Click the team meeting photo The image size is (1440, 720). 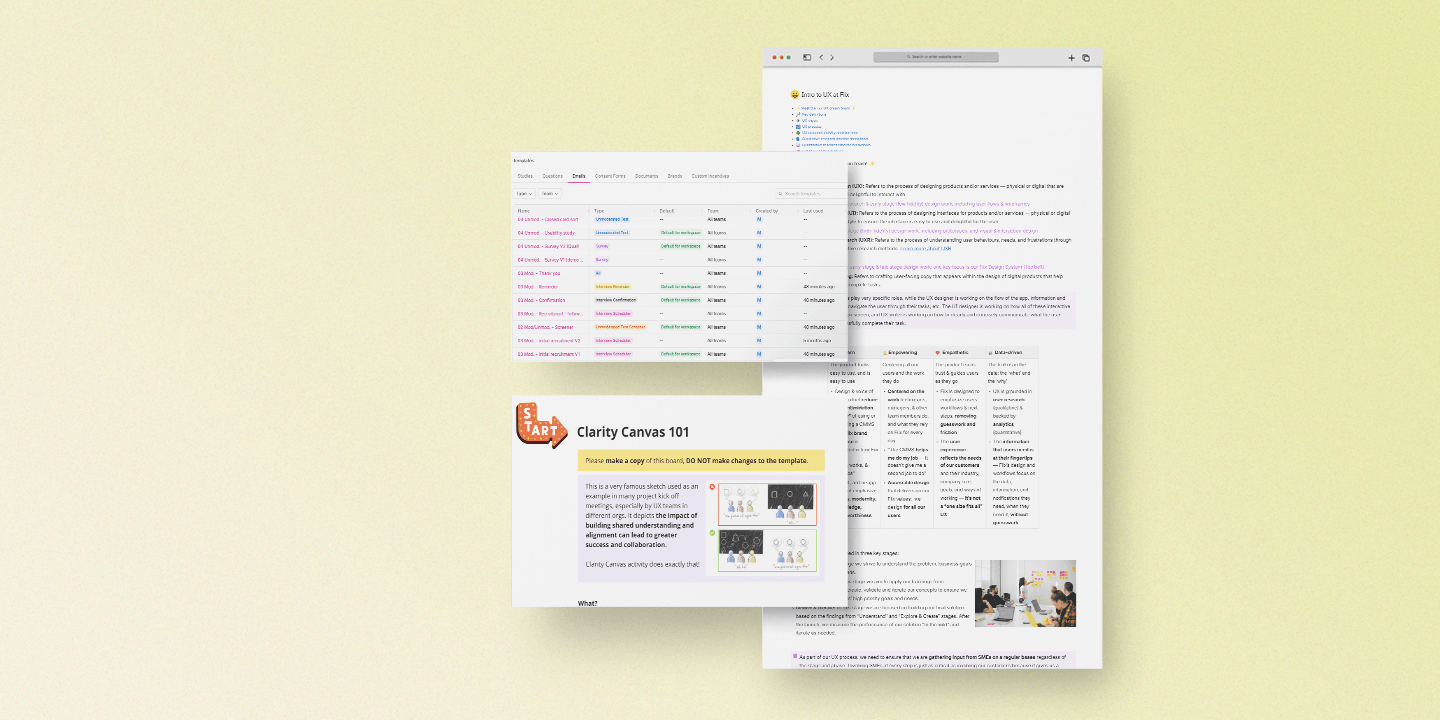coord(1025,593)
